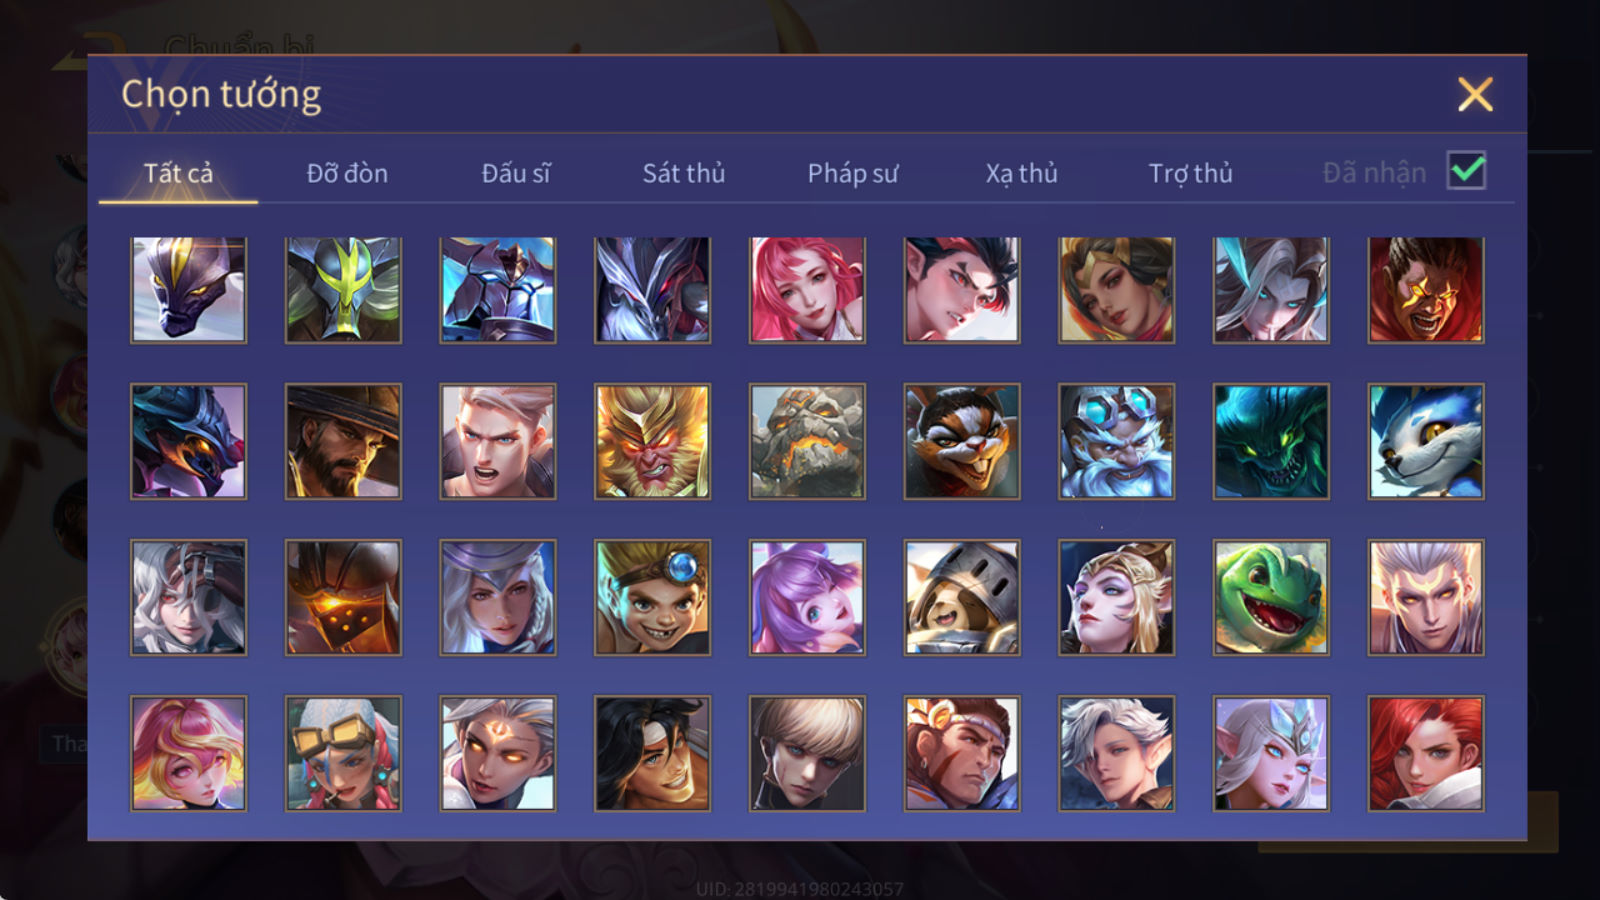The image size is (1600, 900).
Task: Select the Monkey King hero with golden crown
Action: [652, 441]
